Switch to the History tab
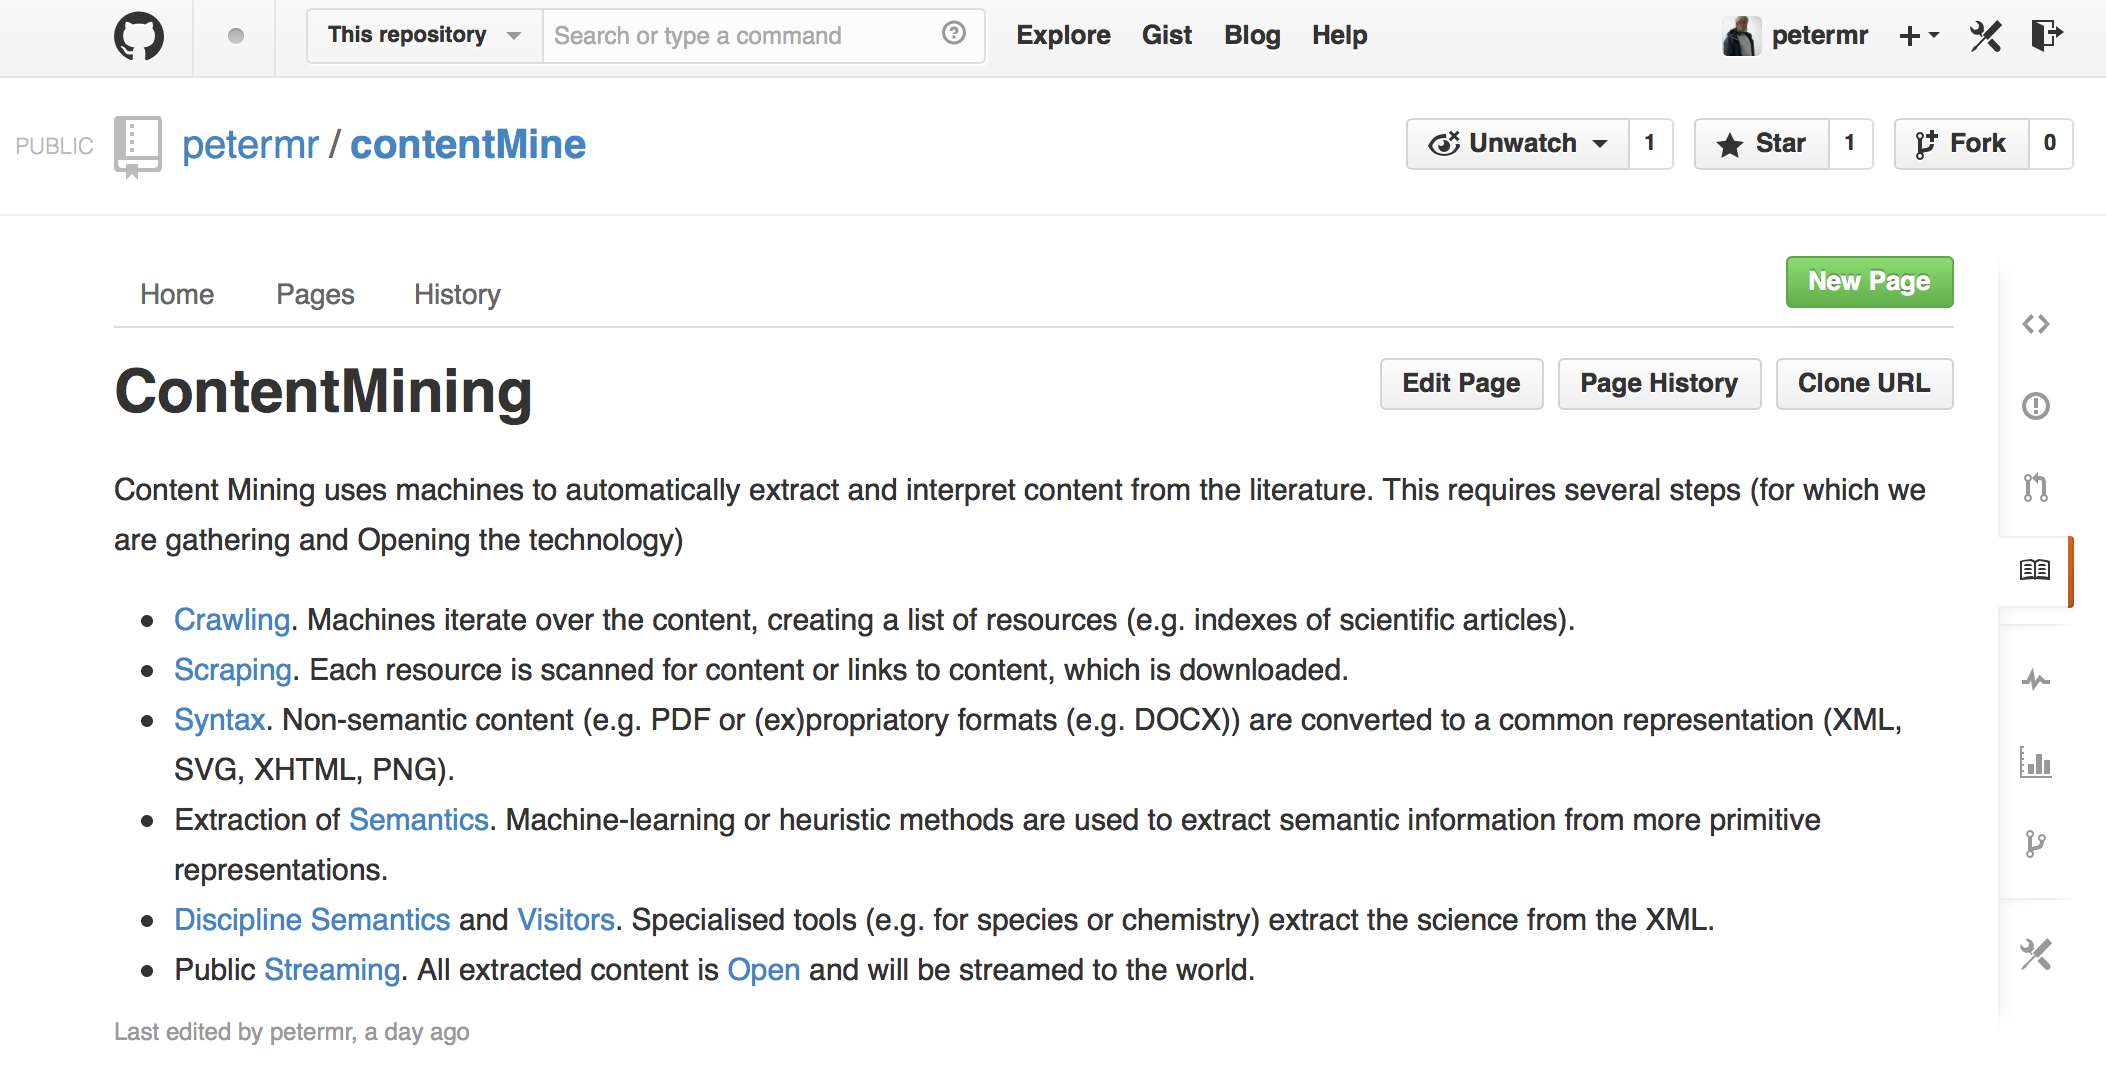 (457, 294)
